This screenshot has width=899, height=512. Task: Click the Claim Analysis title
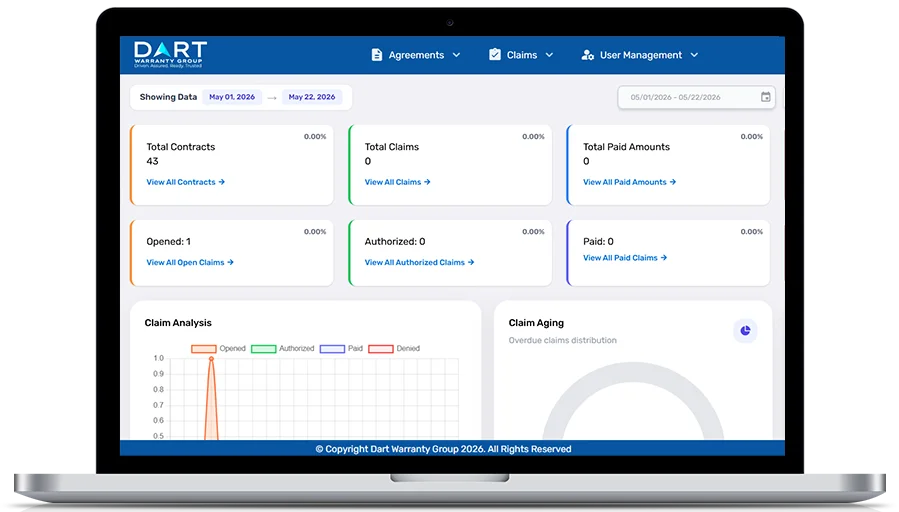[178, 323]
